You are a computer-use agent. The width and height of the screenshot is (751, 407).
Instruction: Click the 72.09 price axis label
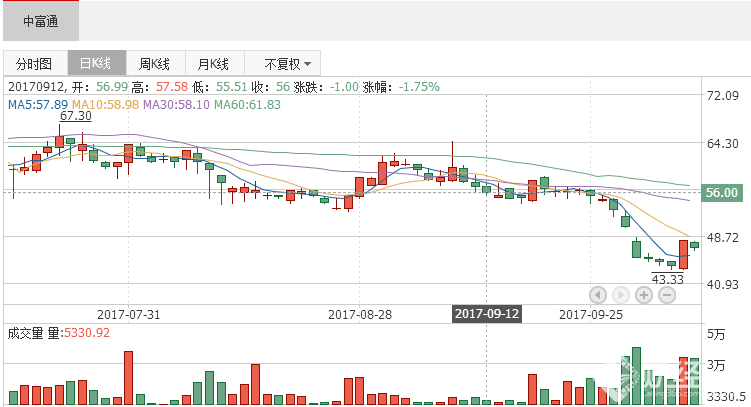723,96
